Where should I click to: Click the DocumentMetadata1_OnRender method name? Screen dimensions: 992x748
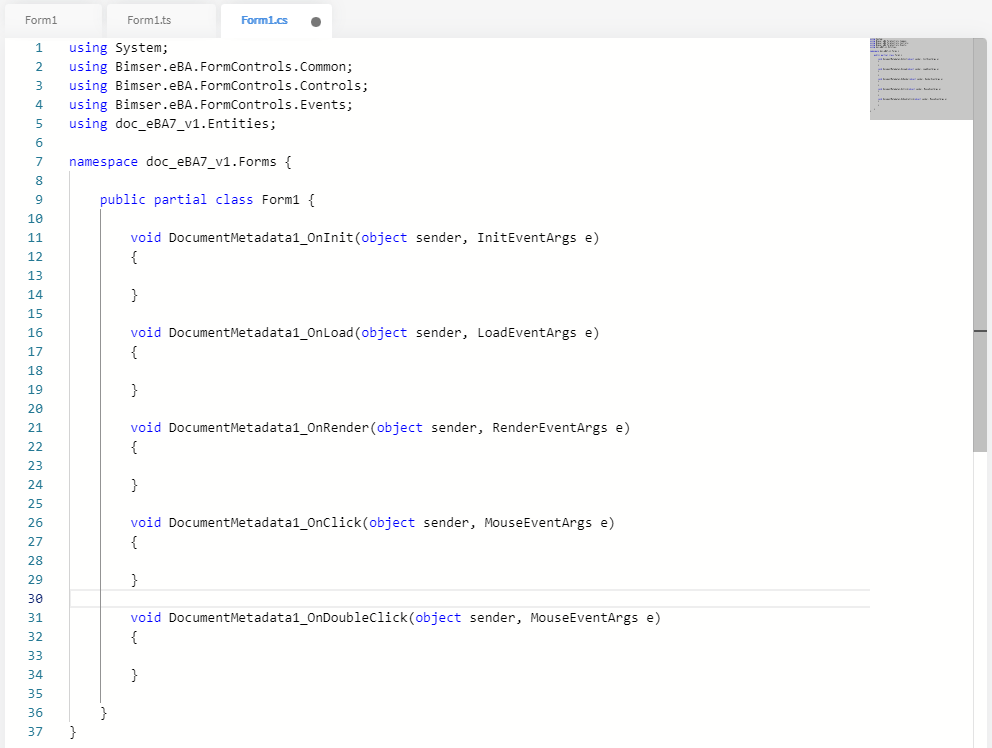point(268,427)
